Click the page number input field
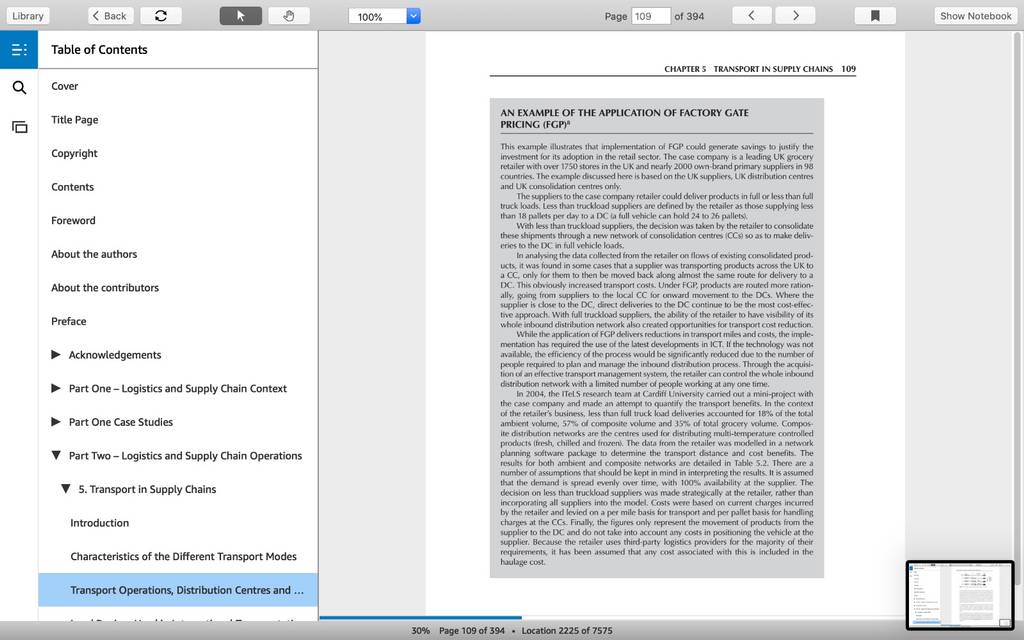Viewport: 1024px width, 640px height. click(x=650, y=16)
